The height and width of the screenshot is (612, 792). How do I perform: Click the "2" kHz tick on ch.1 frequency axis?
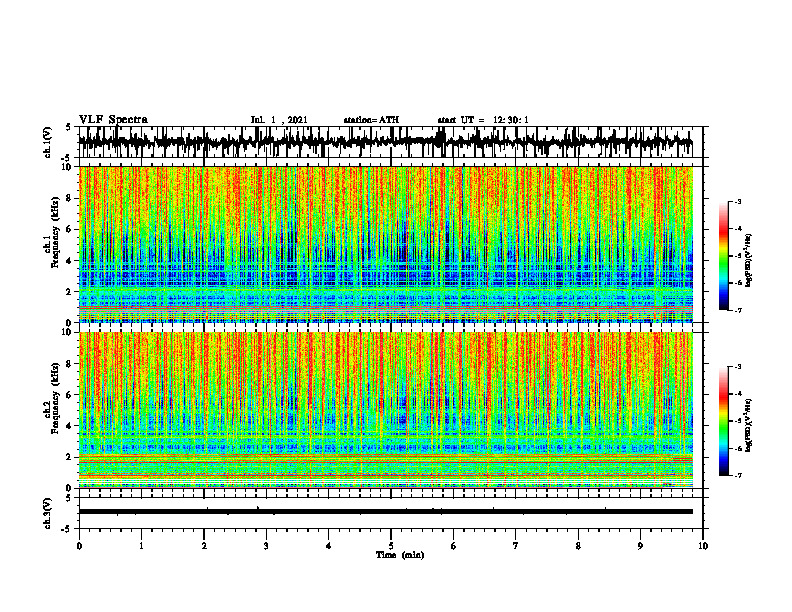coord(70,291)
